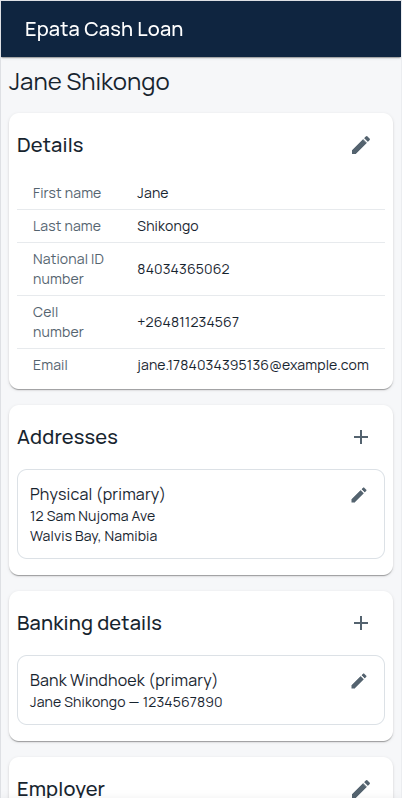Viewport: 402px width, 798px height.
Task: Add a new address with plus icon
Action: [361, 437]
